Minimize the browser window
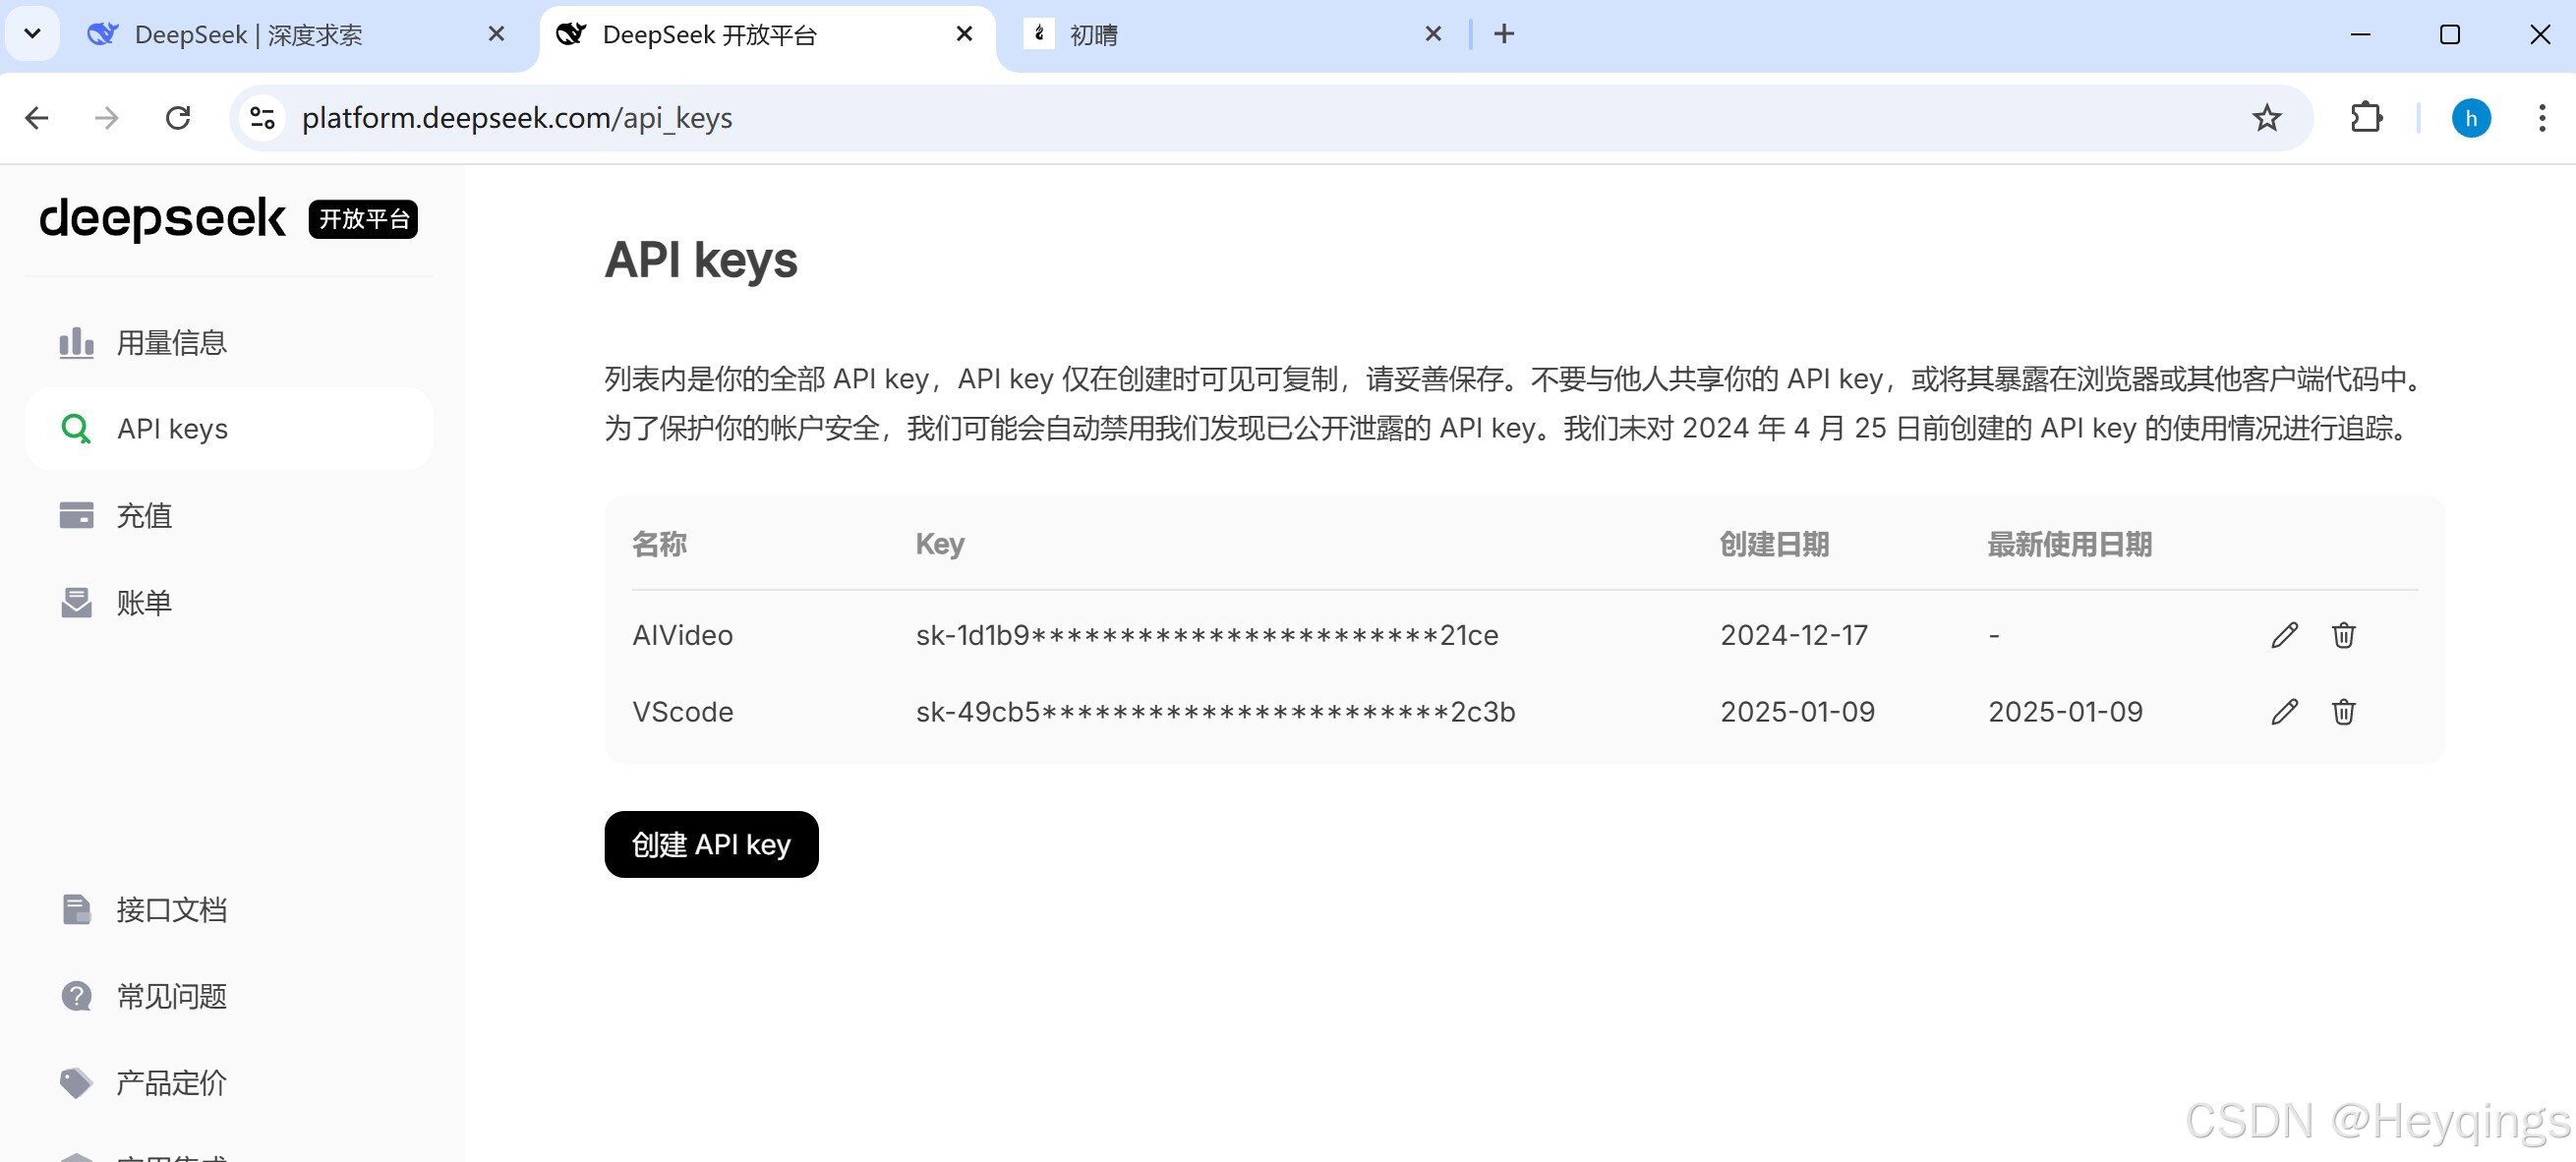The image size is (2576, 1162). click(x=2360, y=35)
